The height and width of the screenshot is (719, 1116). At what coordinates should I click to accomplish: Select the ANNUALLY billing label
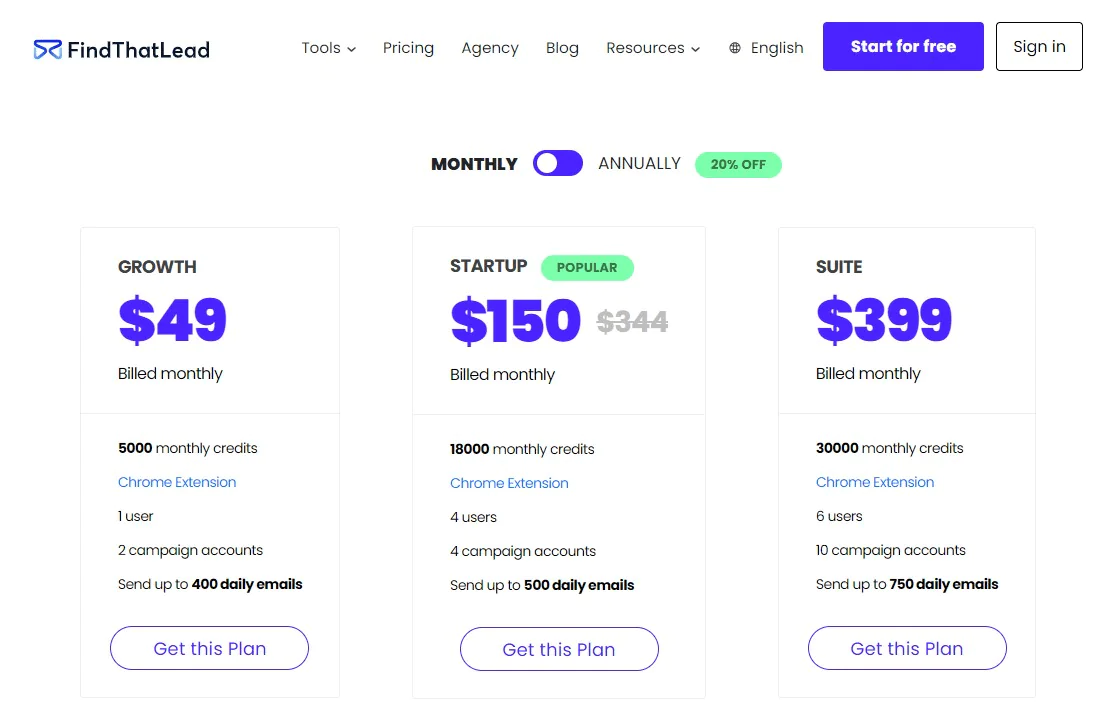coord(639,164)
